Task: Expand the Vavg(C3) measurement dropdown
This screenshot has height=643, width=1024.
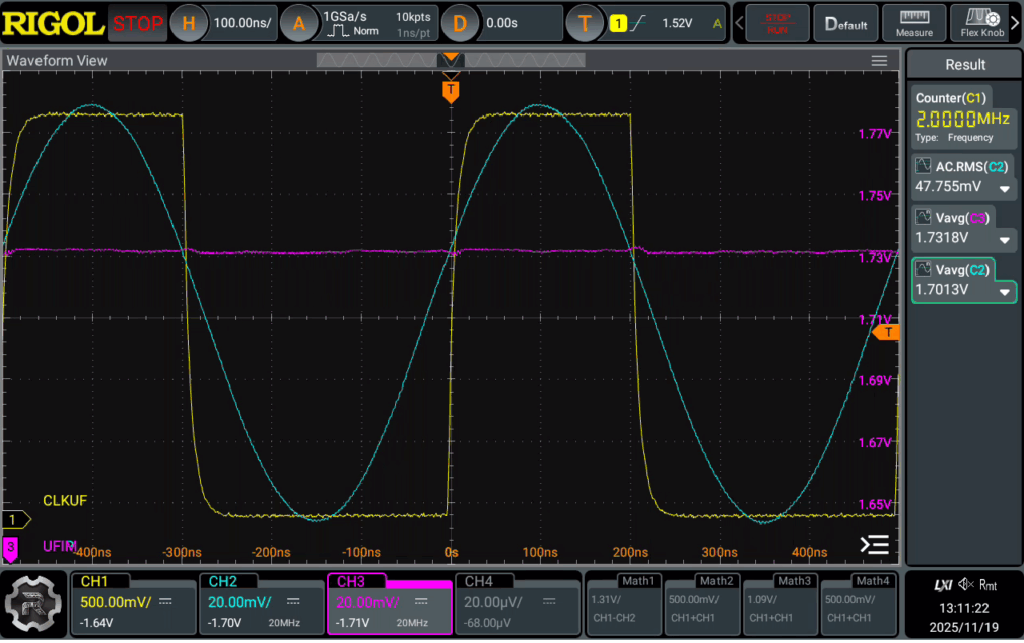Action: (x=1004, y=240)
